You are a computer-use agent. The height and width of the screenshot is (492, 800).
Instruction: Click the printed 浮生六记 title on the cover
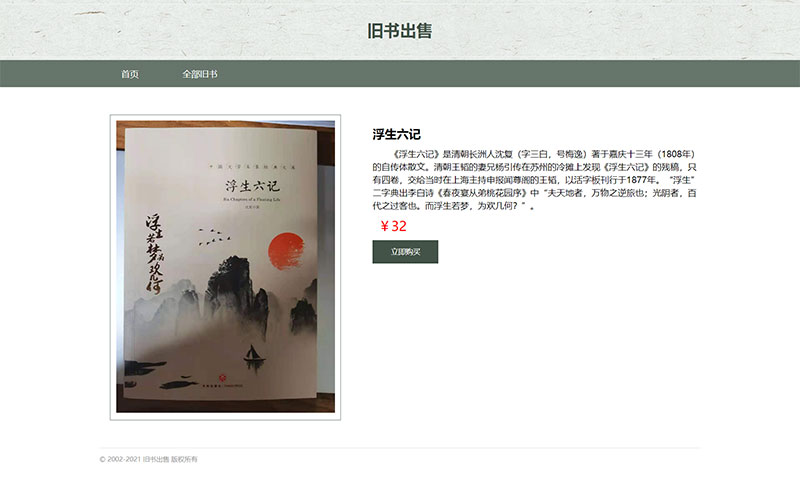click(253, 186)
